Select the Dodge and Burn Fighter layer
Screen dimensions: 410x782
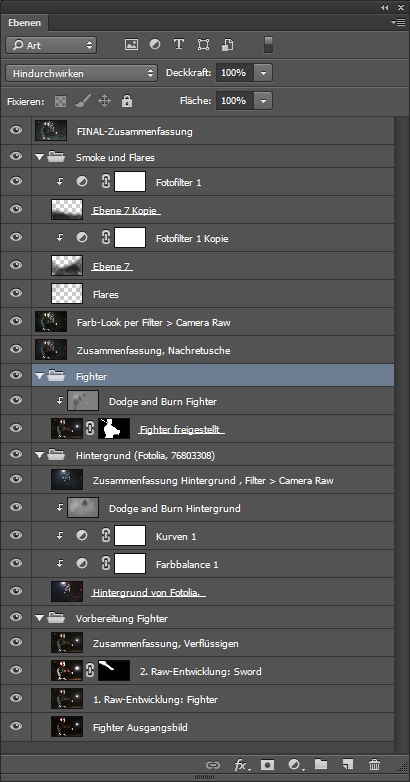pyautogui.click(x=212, y=401)
